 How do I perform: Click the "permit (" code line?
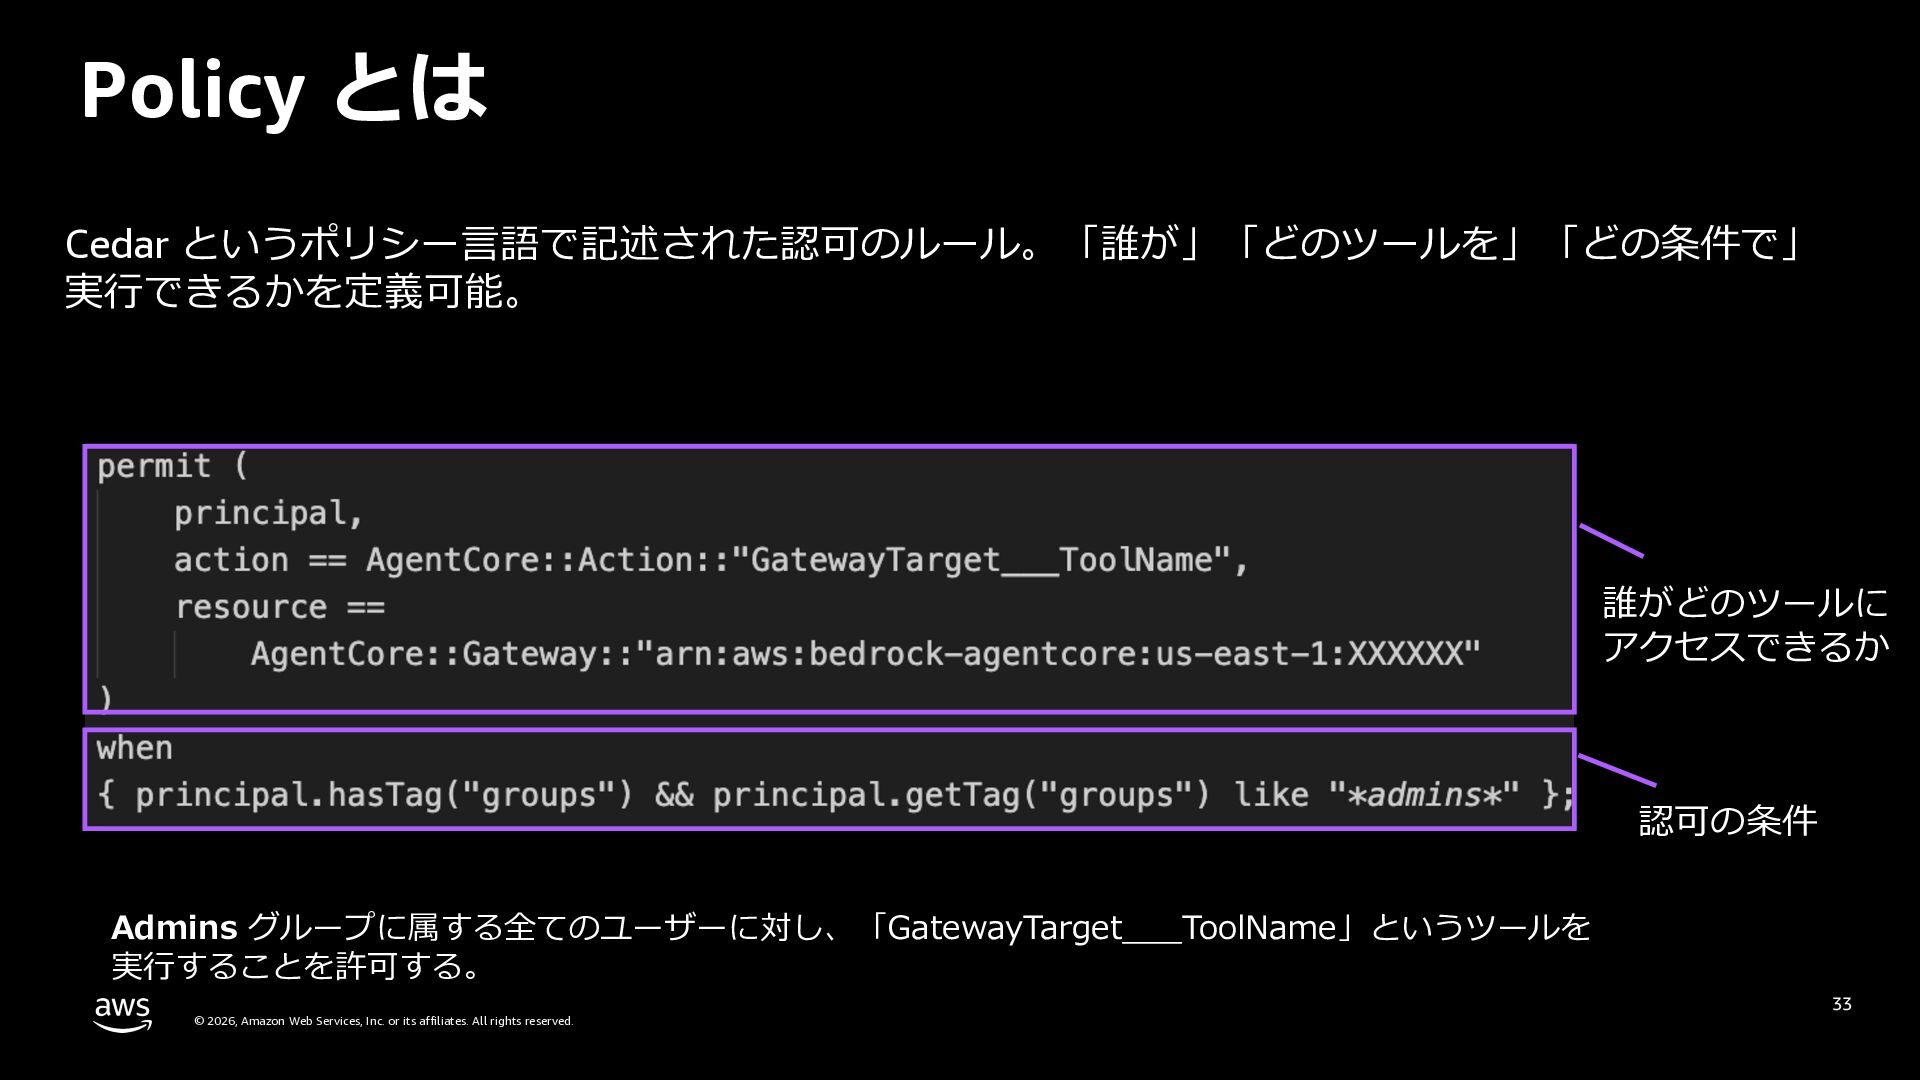(171, 467)
